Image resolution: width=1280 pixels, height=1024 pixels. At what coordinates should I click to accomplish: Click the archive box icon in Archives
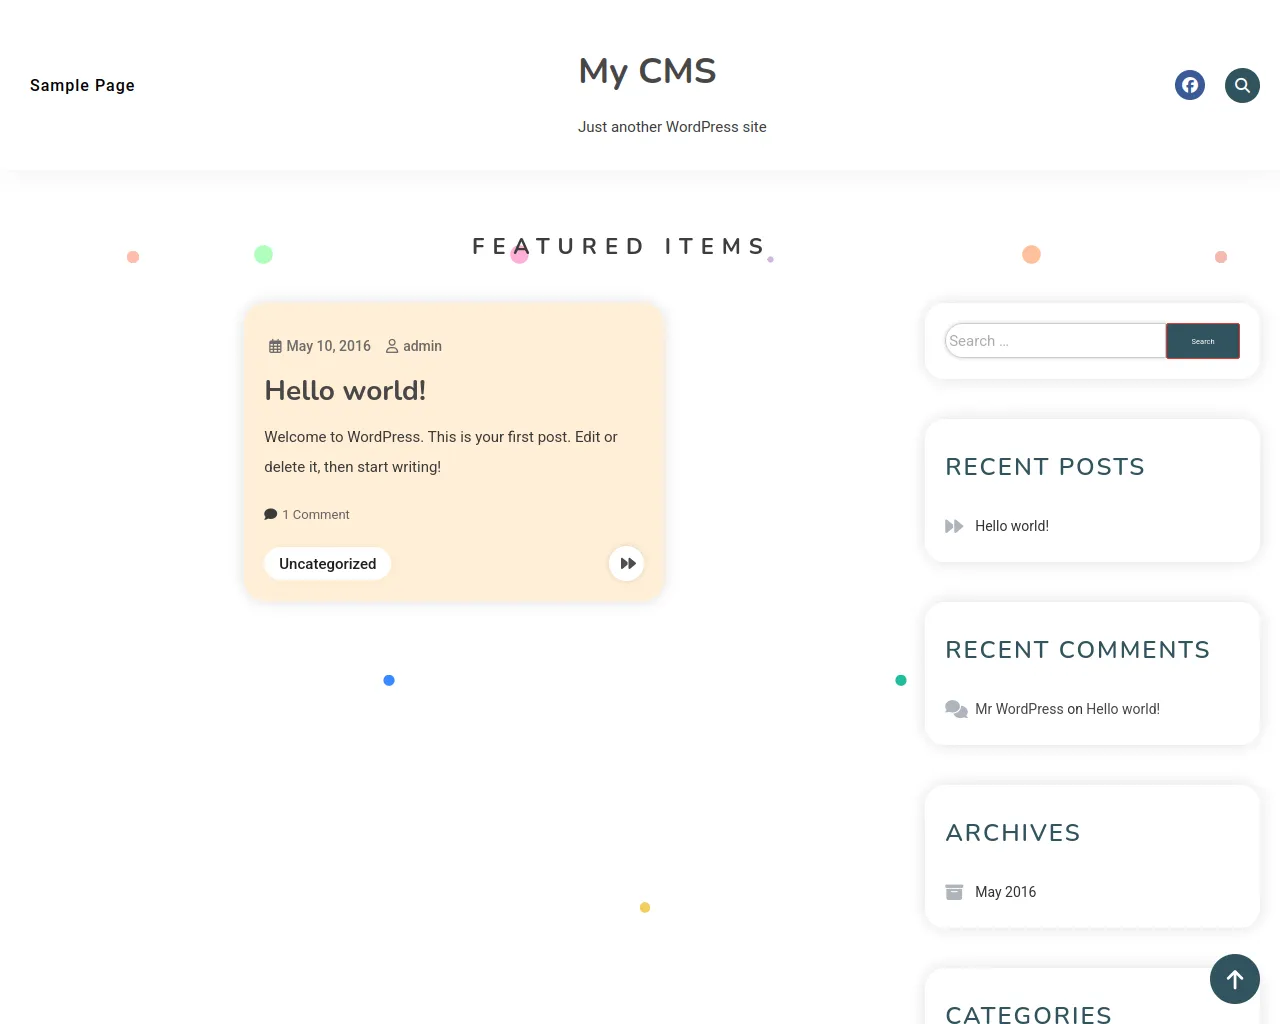tap(954, 892)
